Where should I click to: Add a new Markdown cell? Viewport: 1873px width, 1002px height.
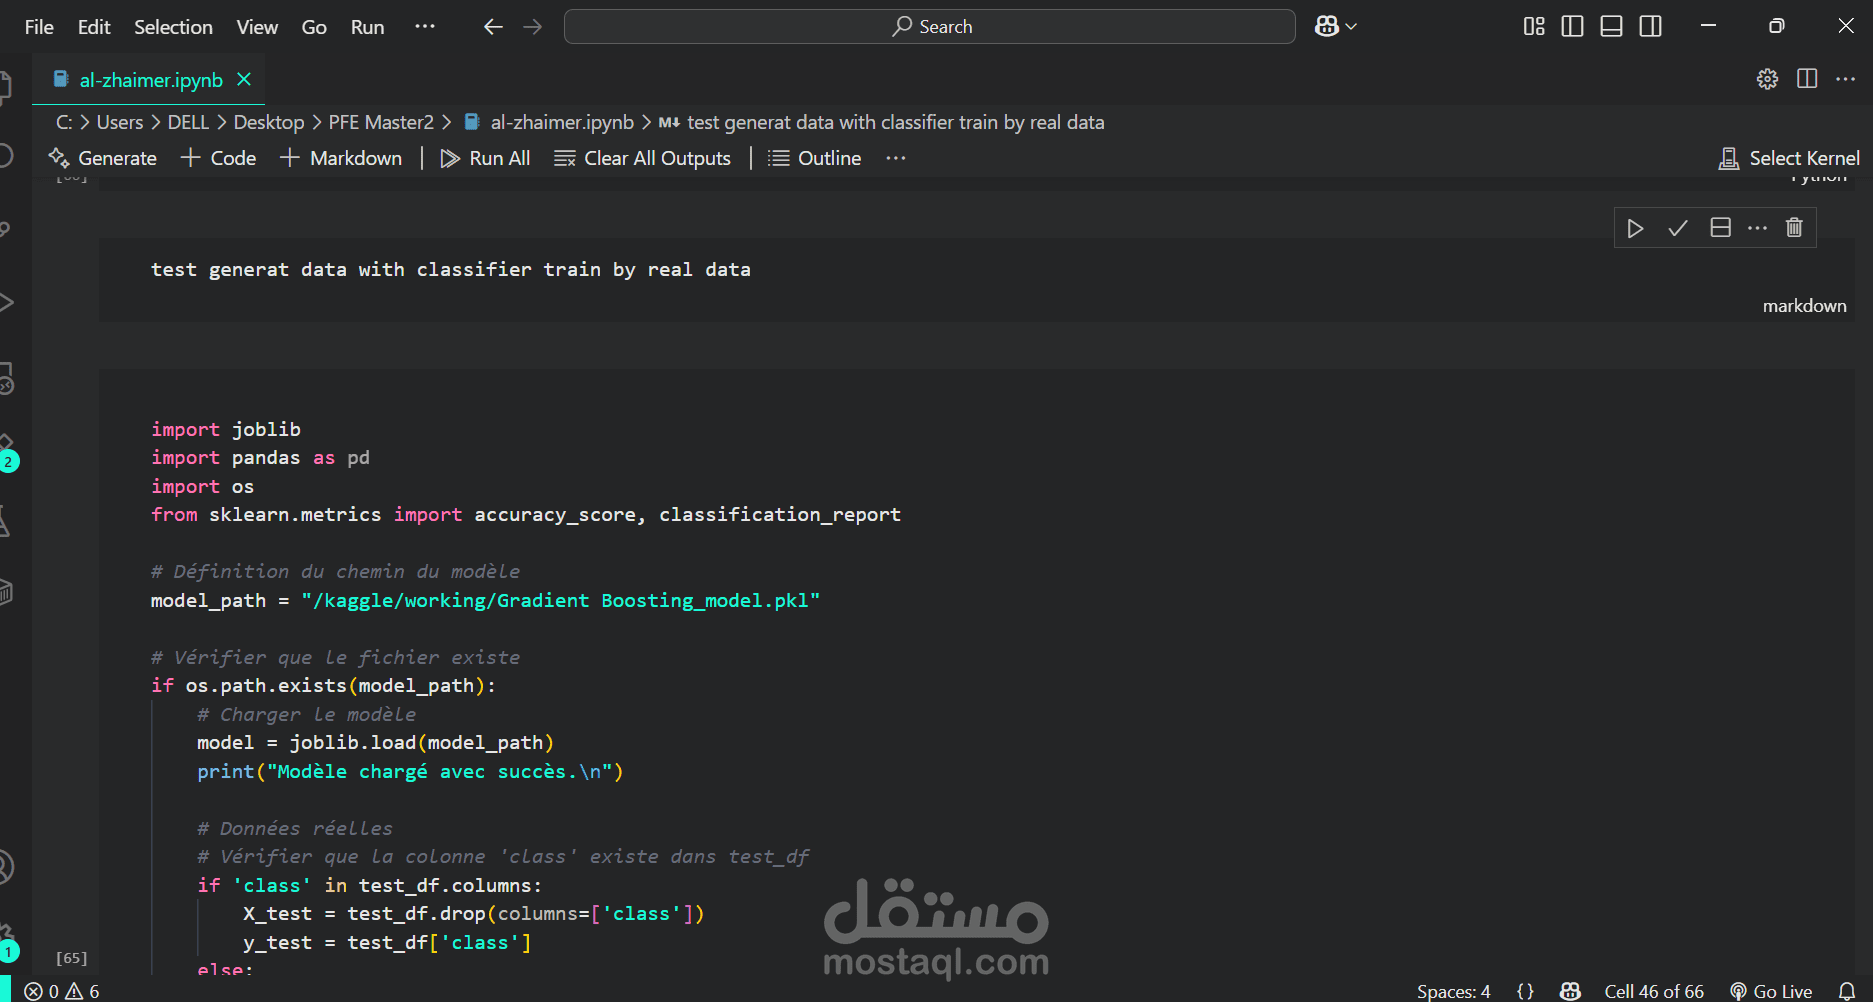(x=341, y=158)
